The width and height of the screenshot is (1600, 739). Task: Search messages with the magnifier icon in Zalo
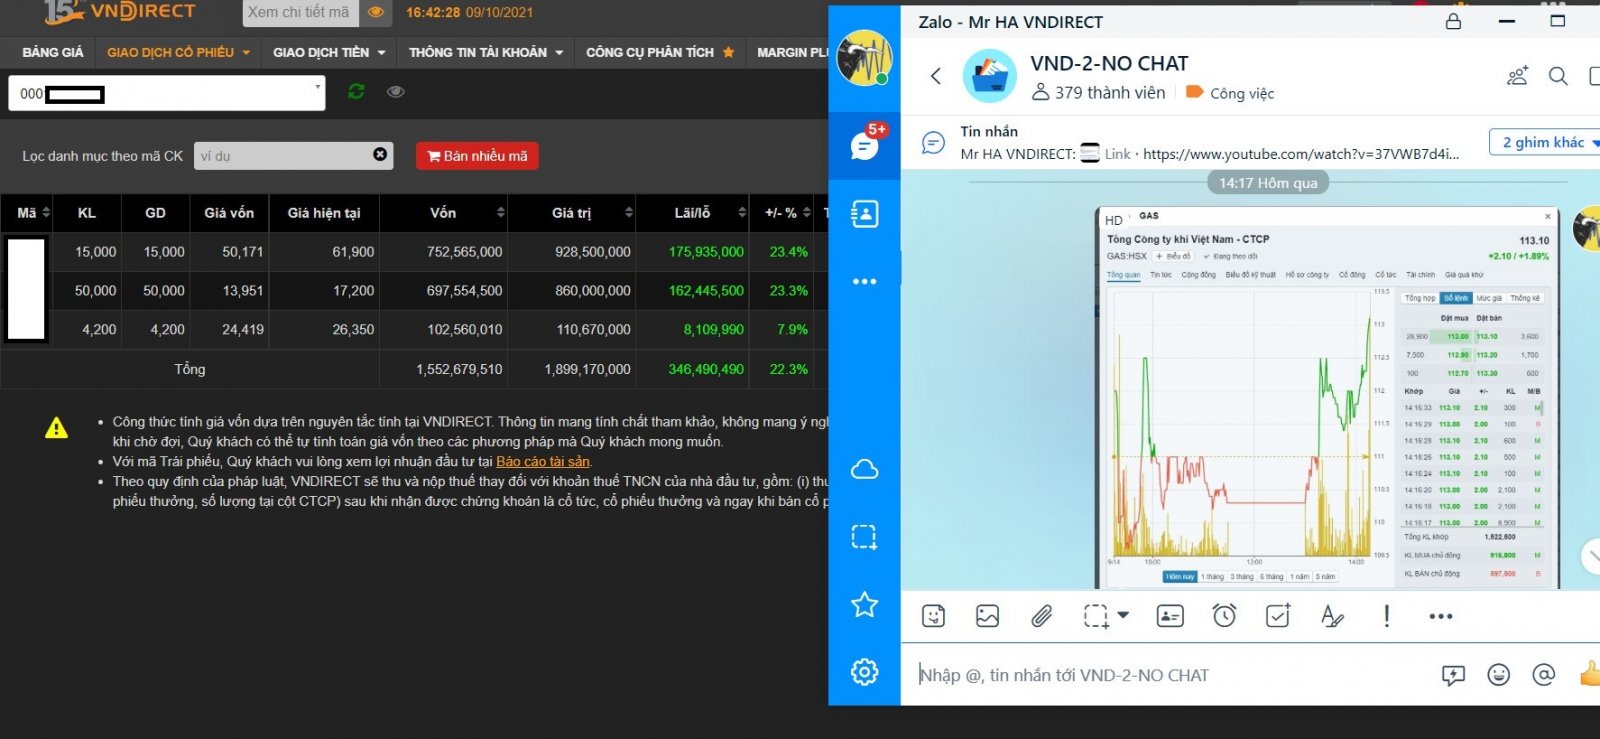(1558, 76)
